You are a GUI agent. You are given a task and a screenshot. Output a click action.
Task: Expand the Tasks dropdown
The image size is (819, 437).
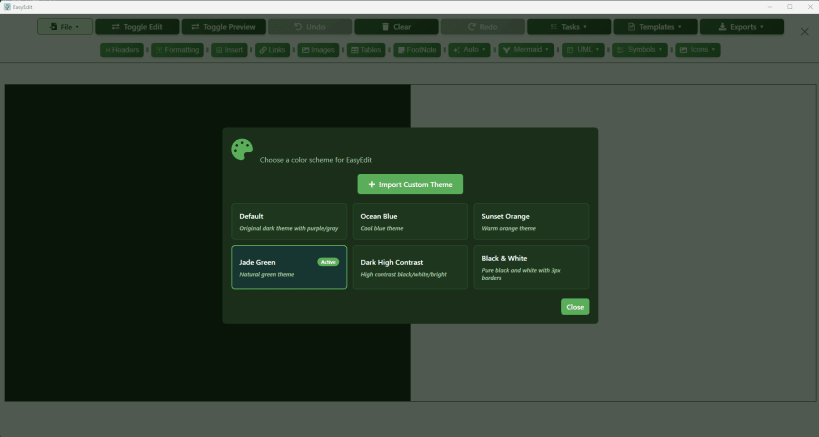pos(569,27)
